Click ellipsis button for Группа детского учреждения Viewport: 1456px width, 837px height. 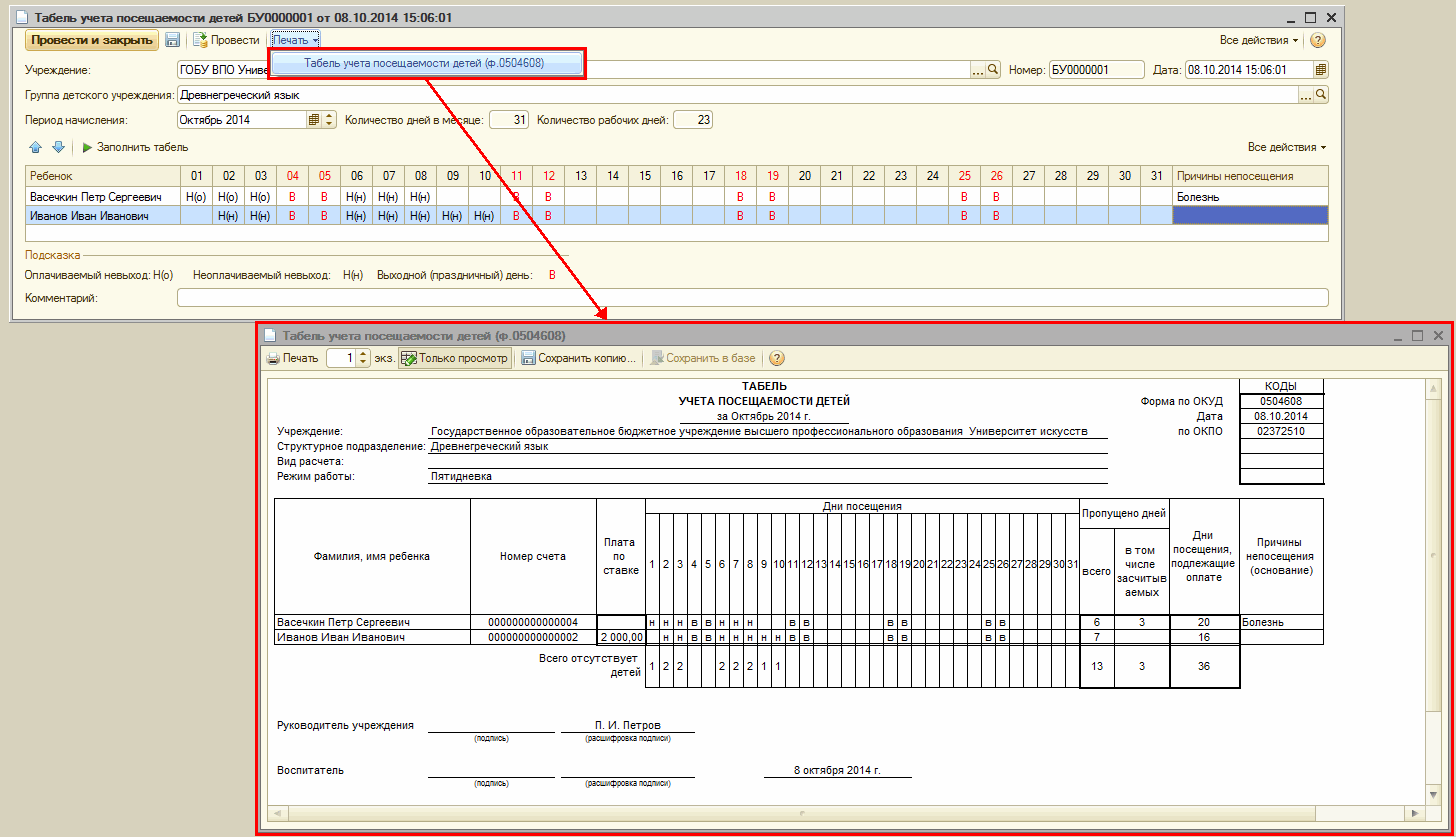(x=1306, y=95)
